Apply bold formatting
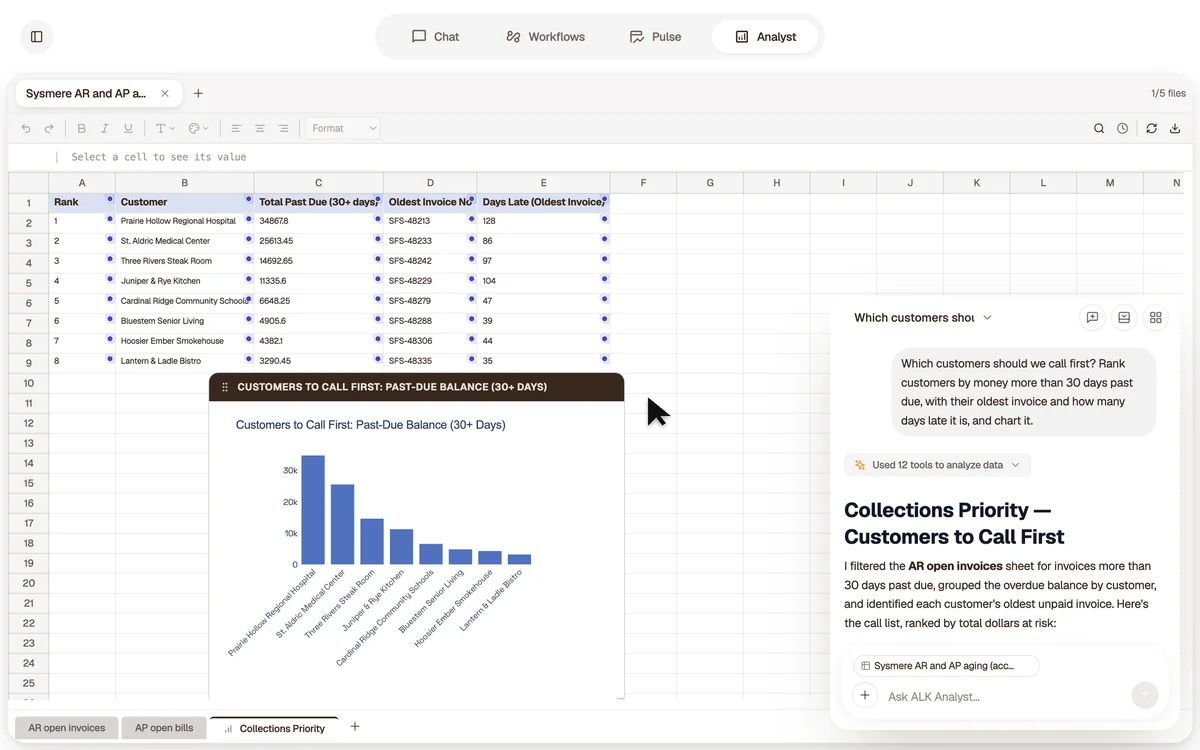This screenshot has width=1200, height=750. point(82,128)
